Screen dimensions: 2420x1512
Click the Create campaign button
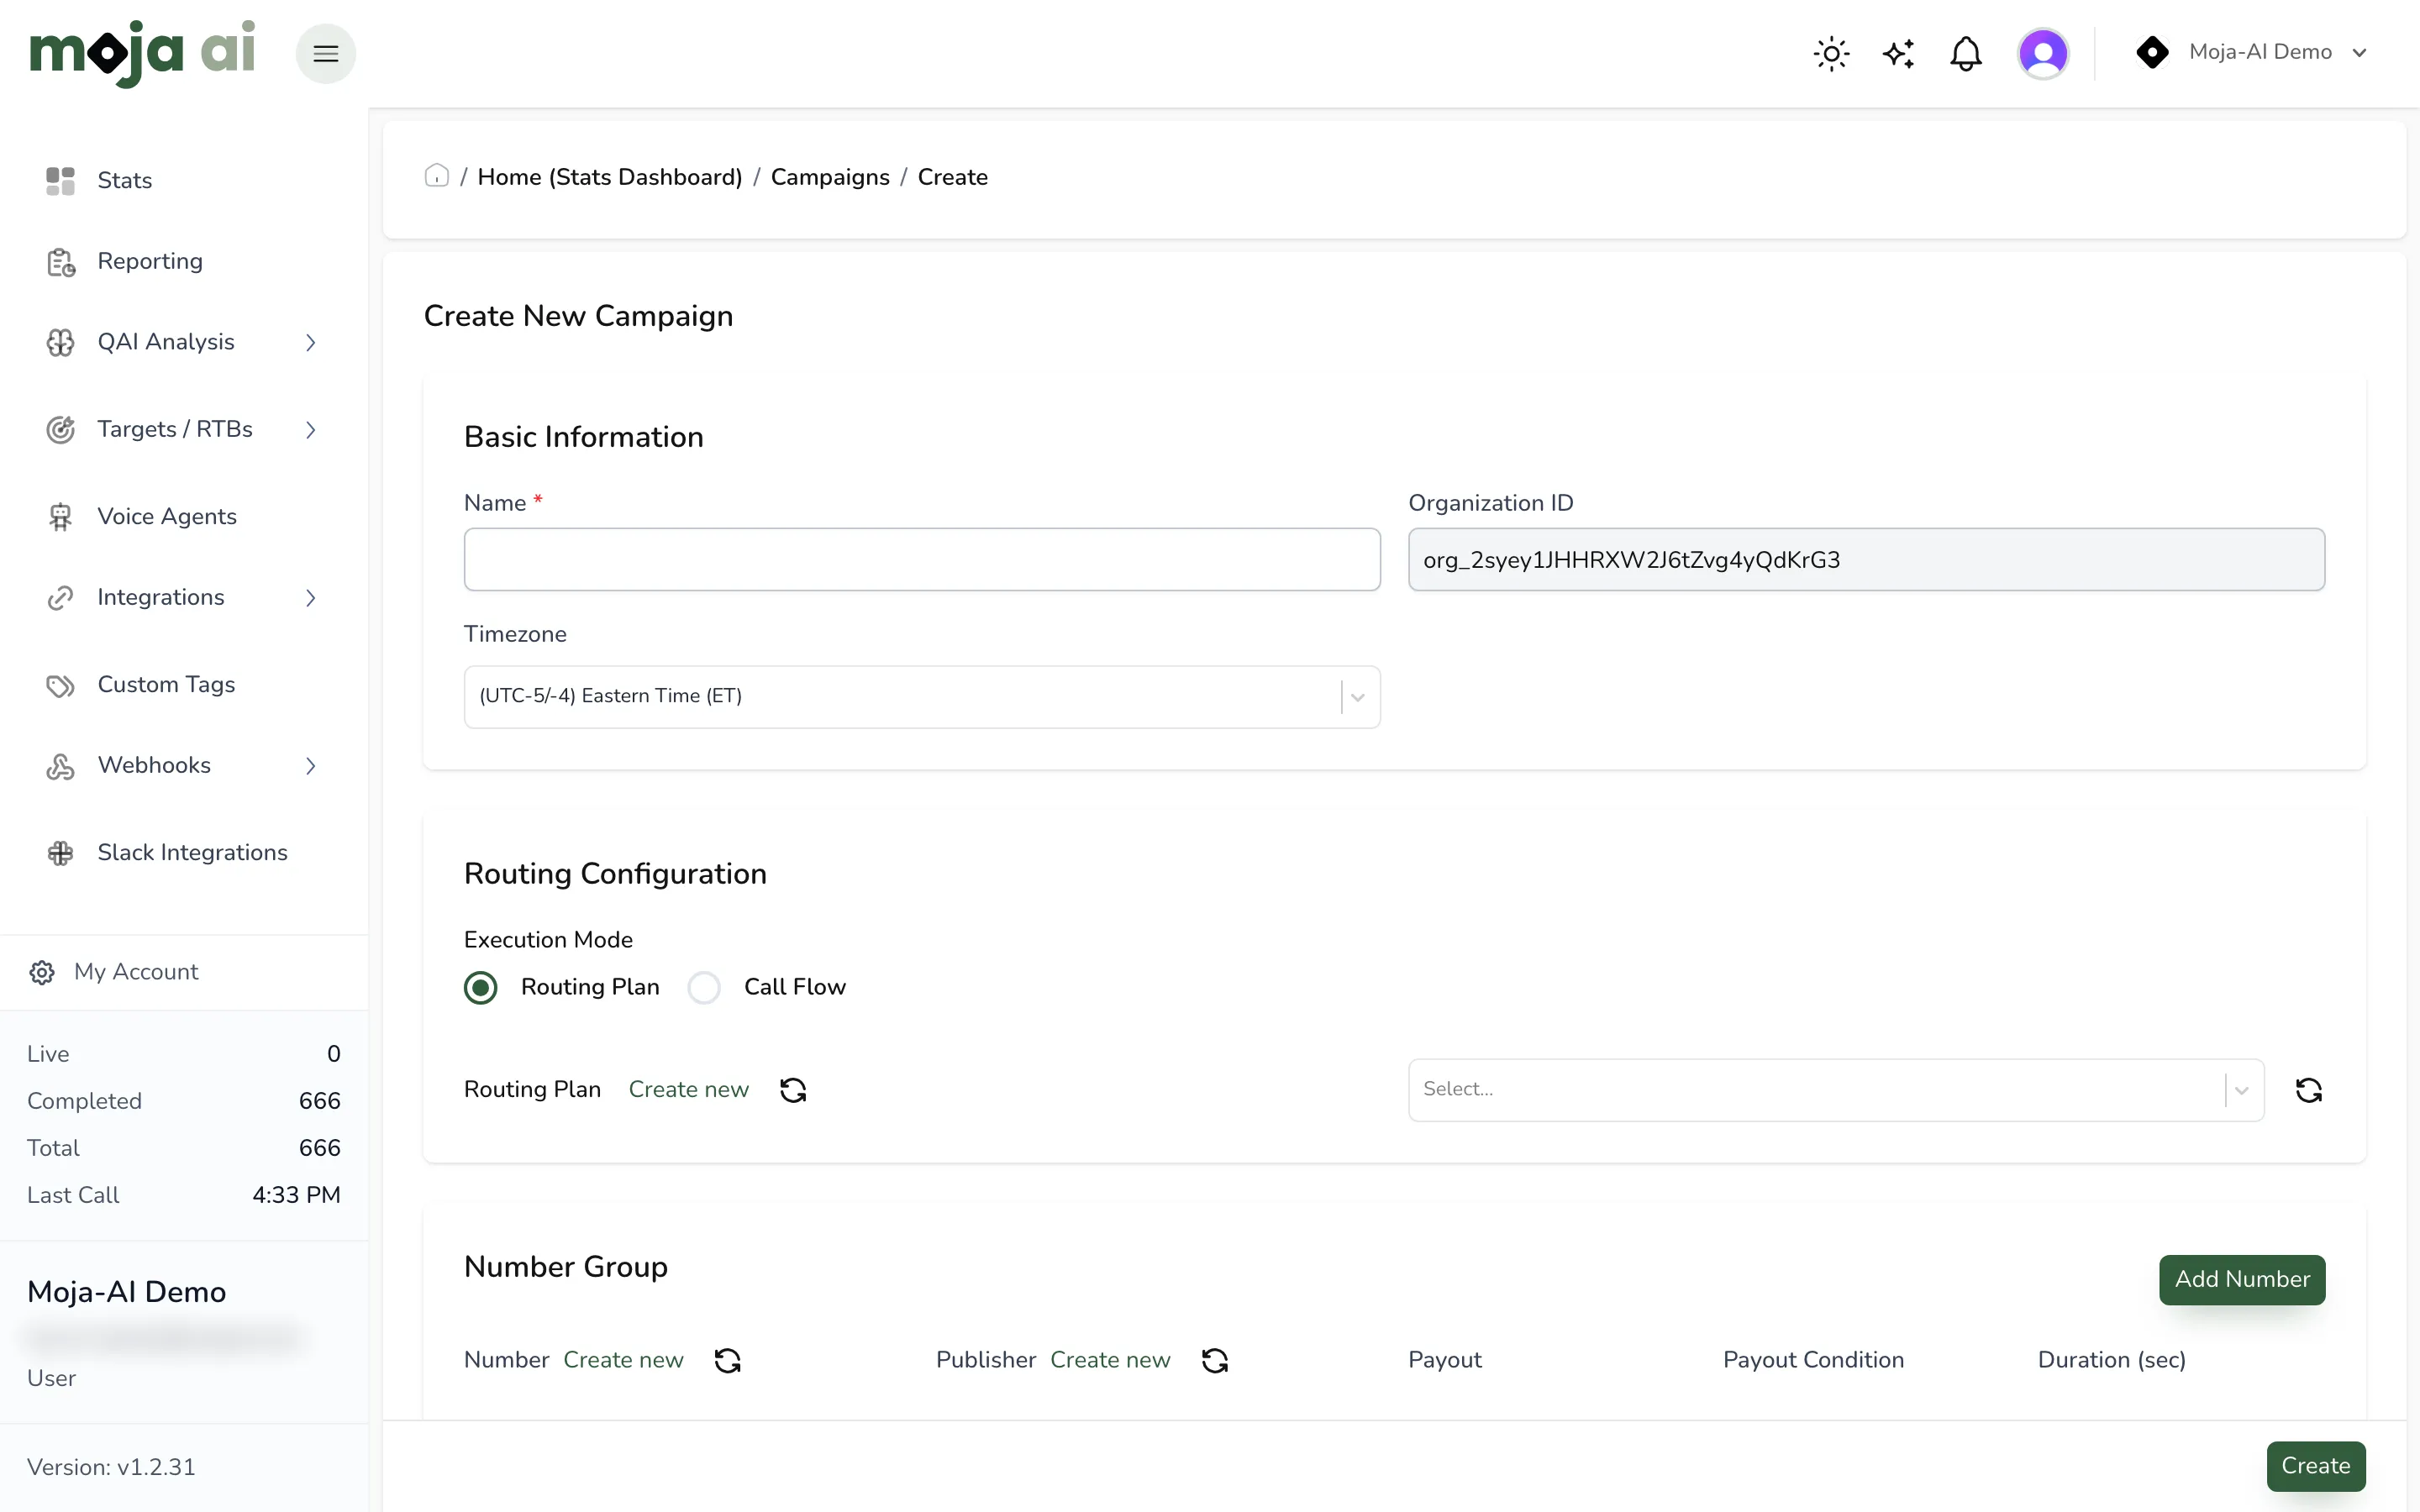tap(2316, 1466)
